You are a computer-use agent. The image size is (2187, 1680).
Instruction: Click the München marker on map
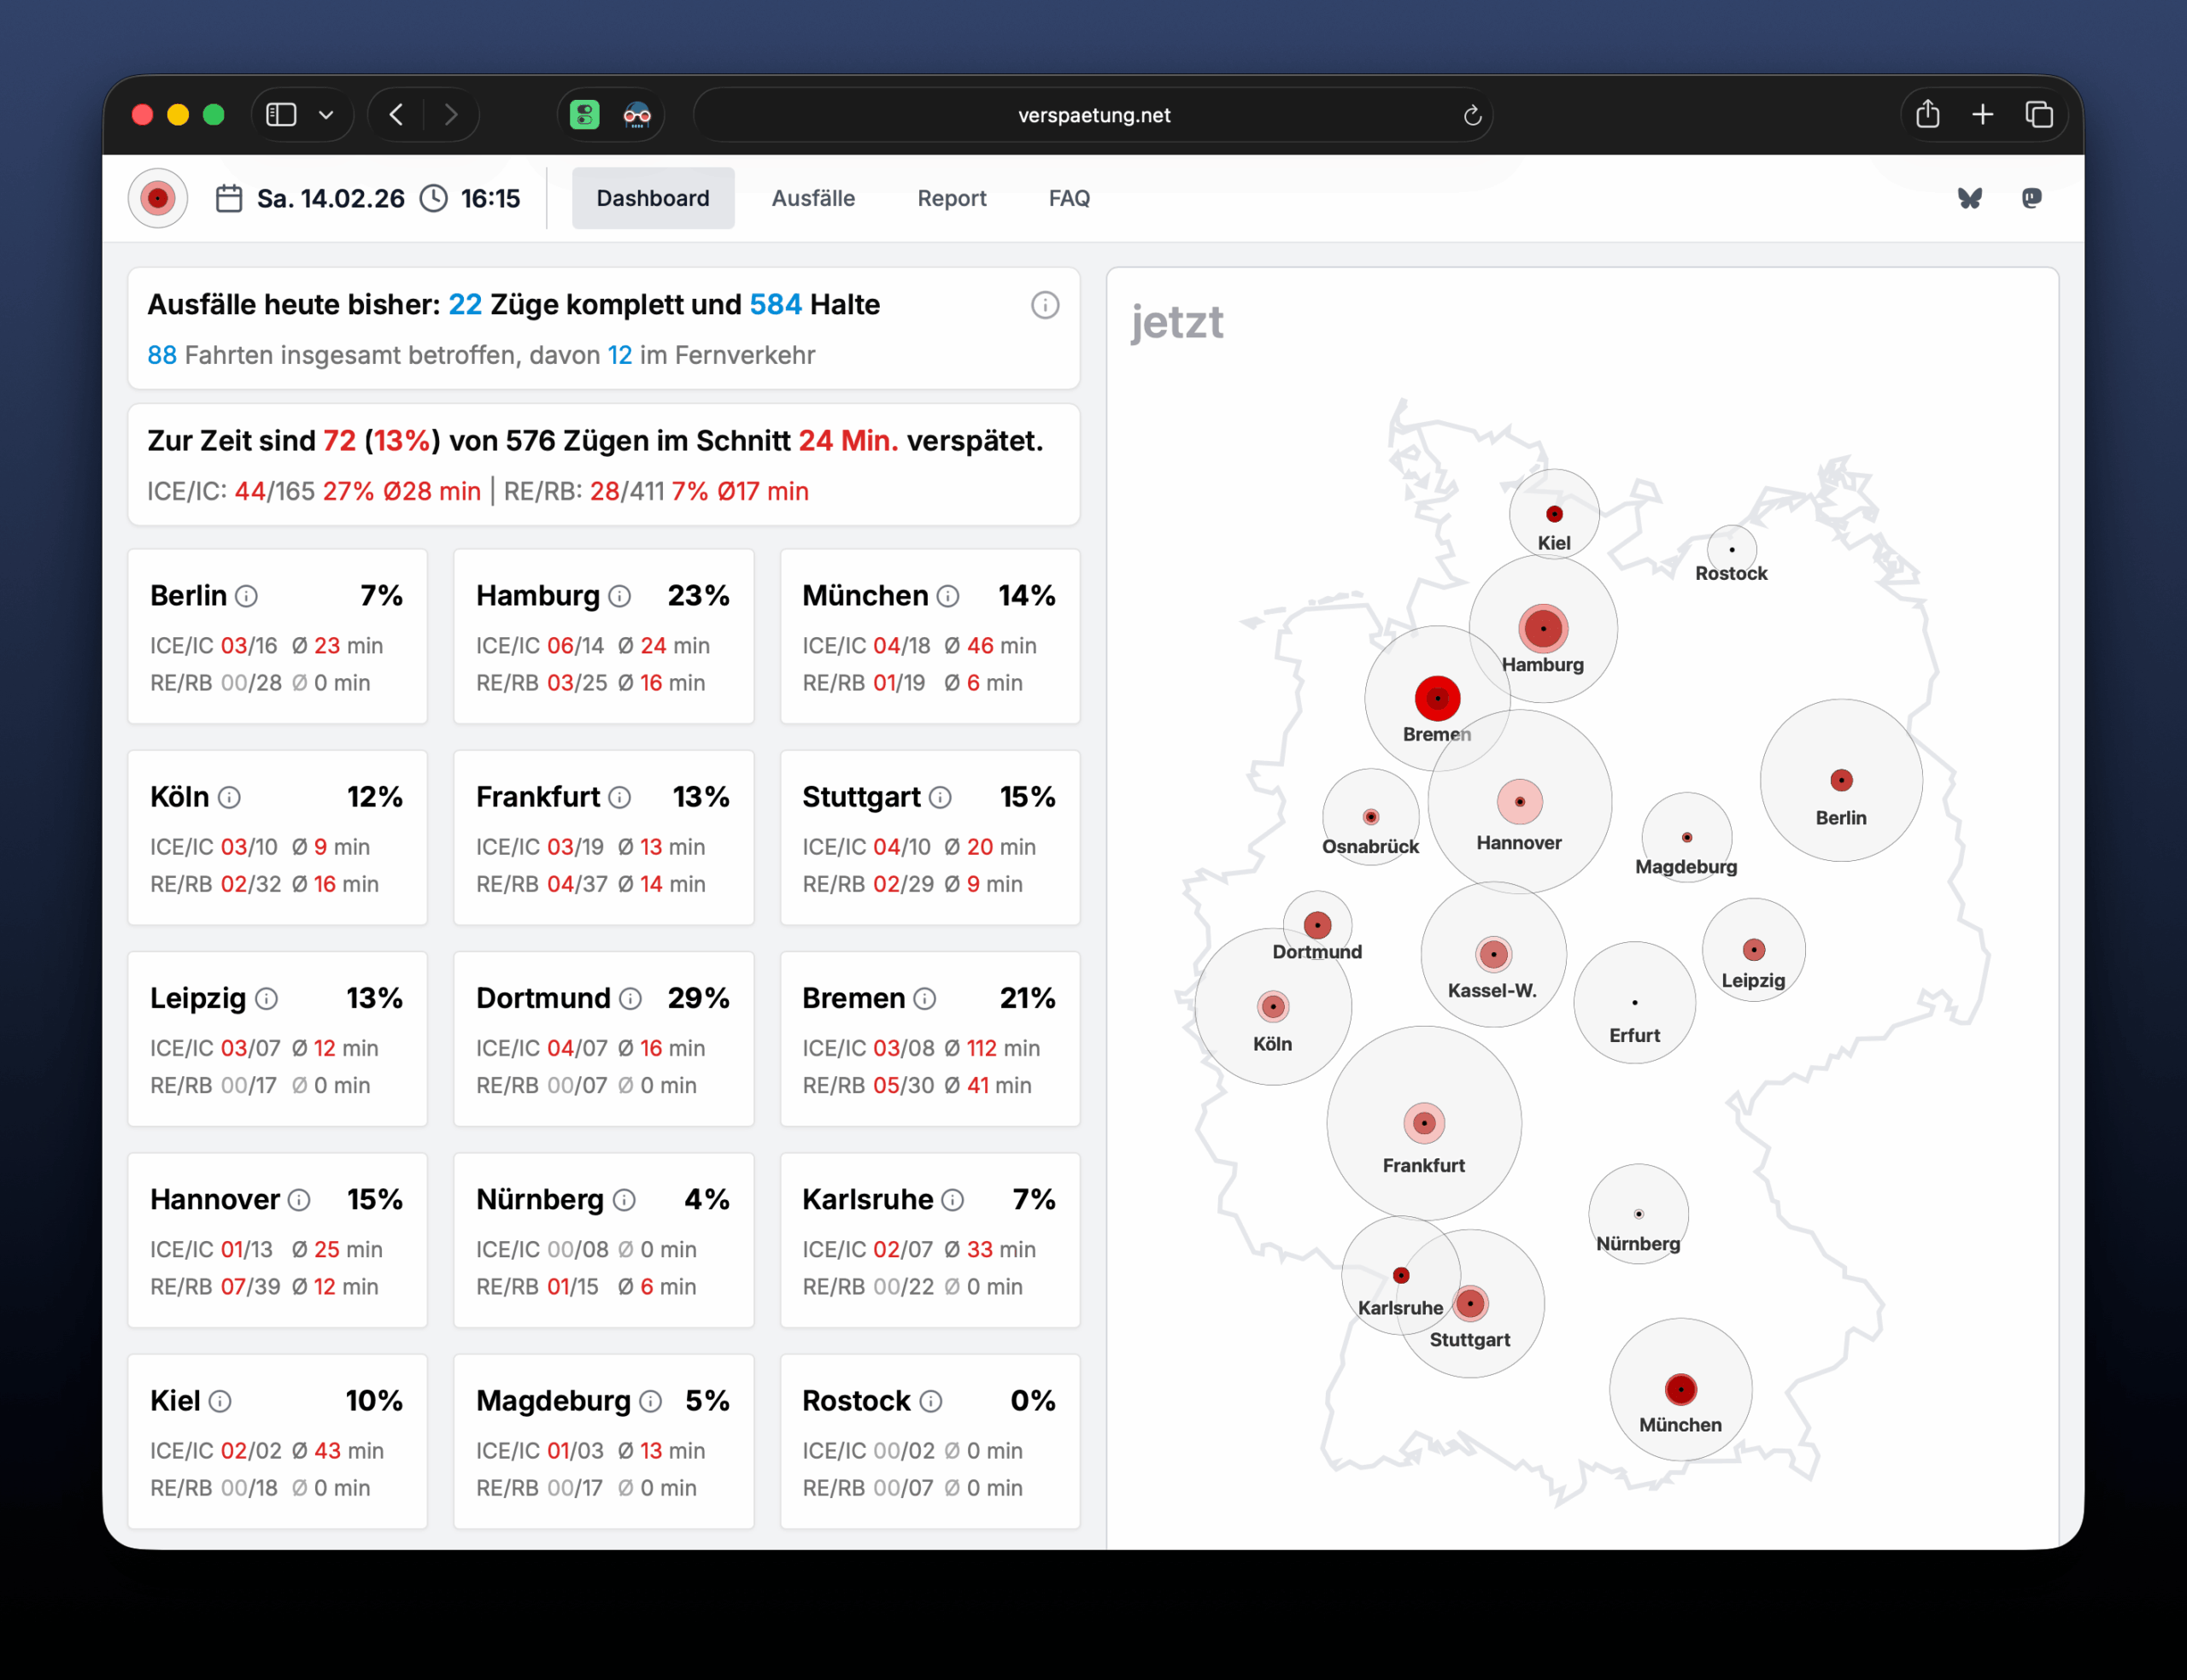pos(1680,1389)
